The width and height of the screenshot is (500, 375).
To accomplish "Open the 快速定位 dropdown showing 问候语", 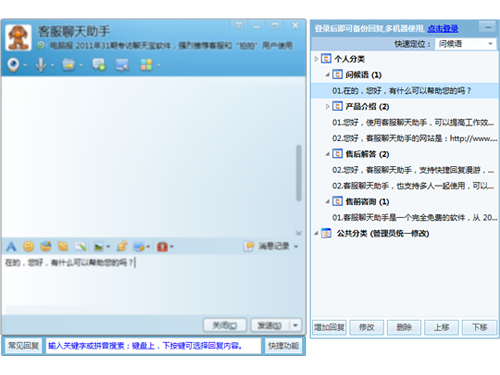I will [466, 44].
